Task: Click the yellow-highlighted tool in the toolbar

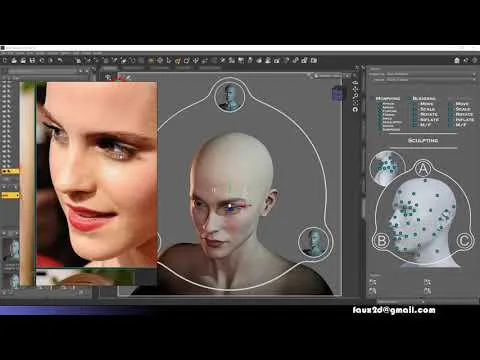Action: [178, 60]
